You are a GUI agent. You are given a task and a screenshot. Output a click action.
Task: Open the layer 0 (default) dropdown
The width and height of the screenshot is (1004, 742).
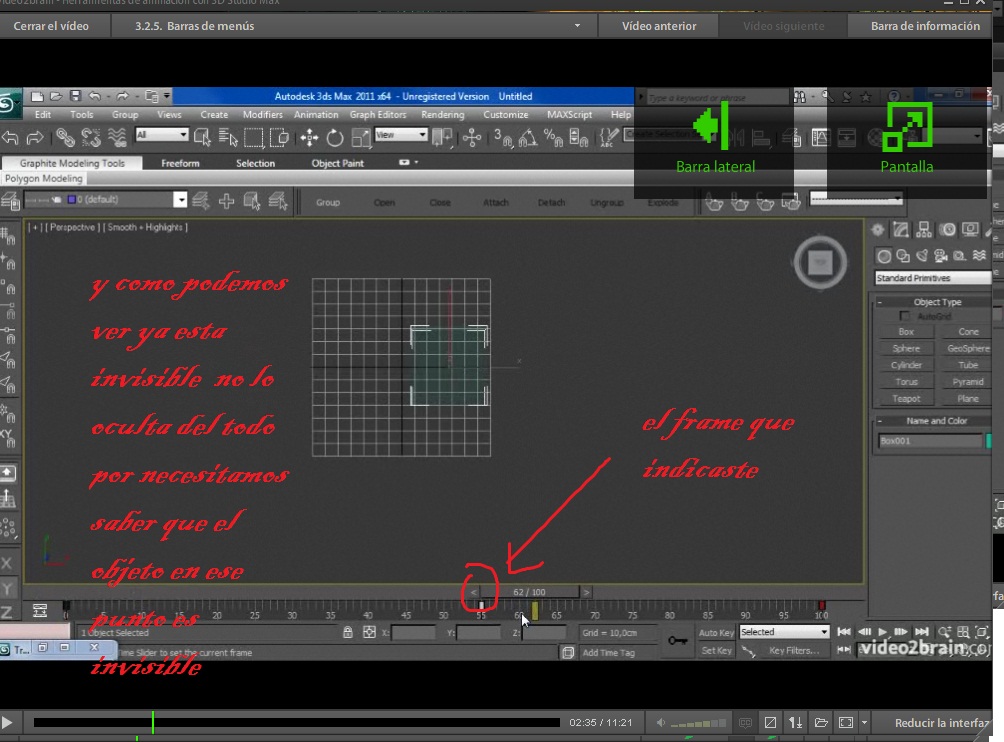coord(105,200)
